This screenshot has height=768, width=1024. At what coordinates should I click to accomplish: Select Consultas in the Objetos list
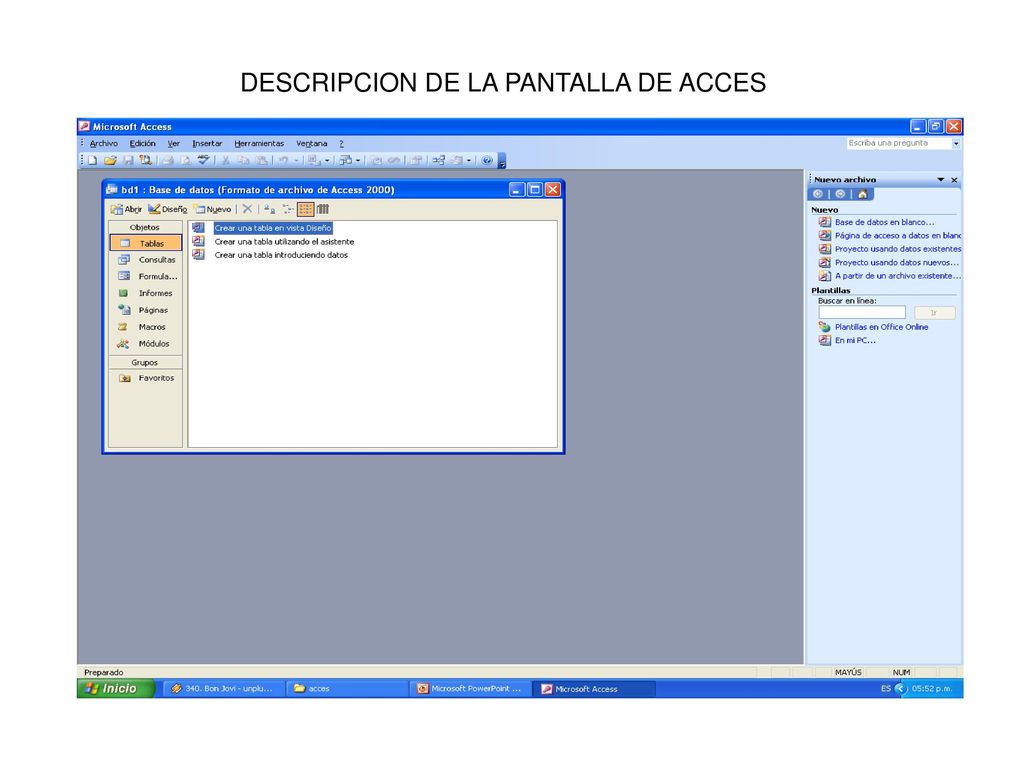pos(146,260)
